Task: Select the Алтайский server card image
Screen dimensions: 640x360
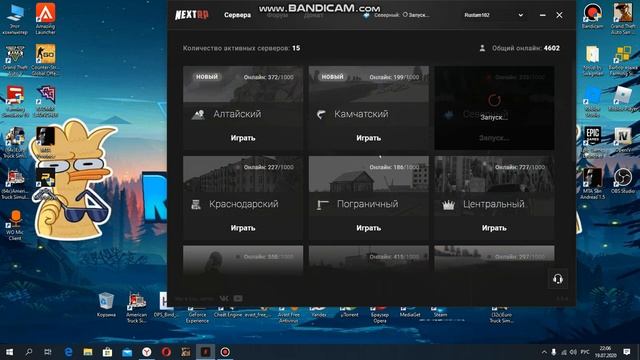Action: click(243, 84)
